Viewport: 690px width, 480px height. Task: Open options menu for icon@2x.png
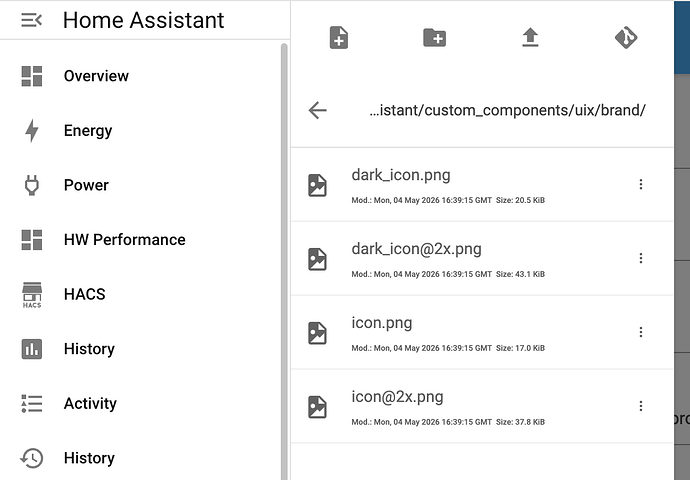pos(641,406)
